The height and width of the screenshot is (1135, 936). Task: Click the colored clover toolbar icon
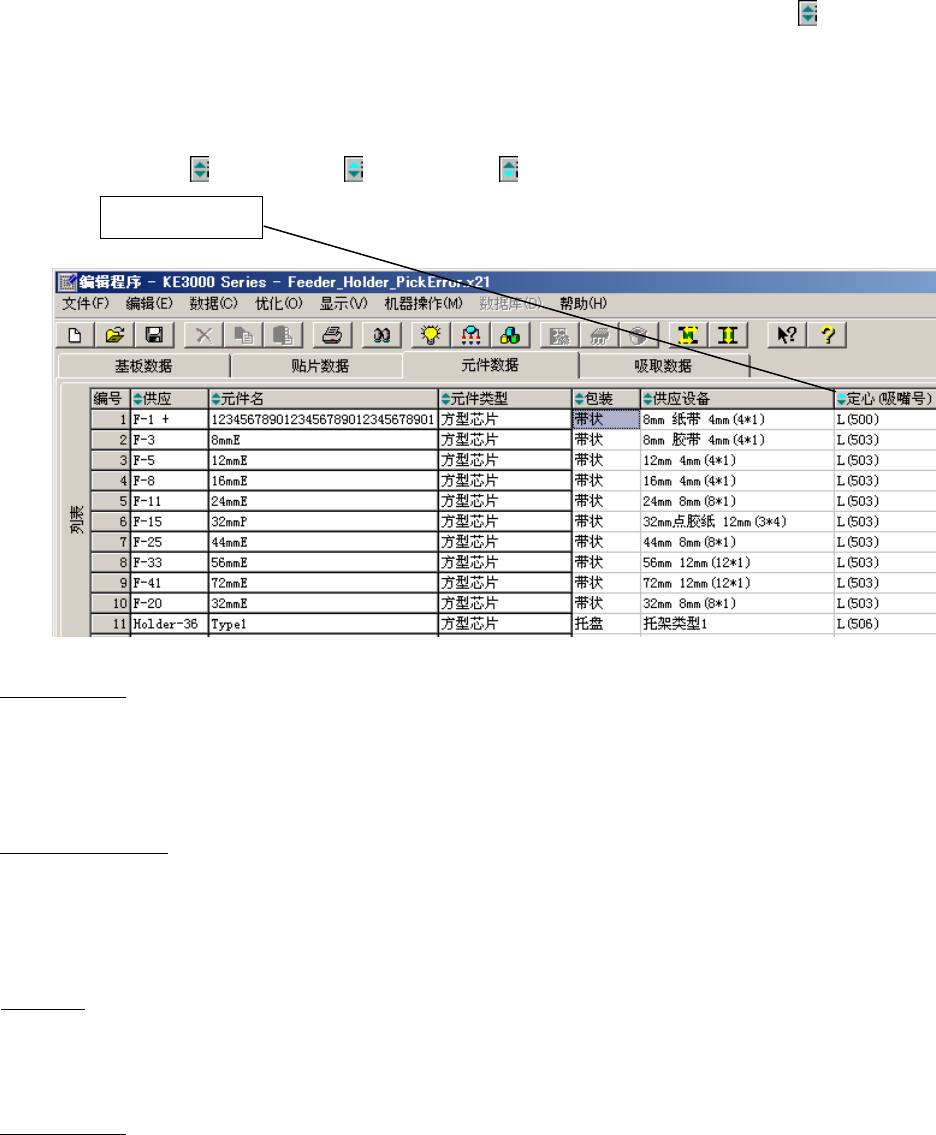[x=510, y=335]
